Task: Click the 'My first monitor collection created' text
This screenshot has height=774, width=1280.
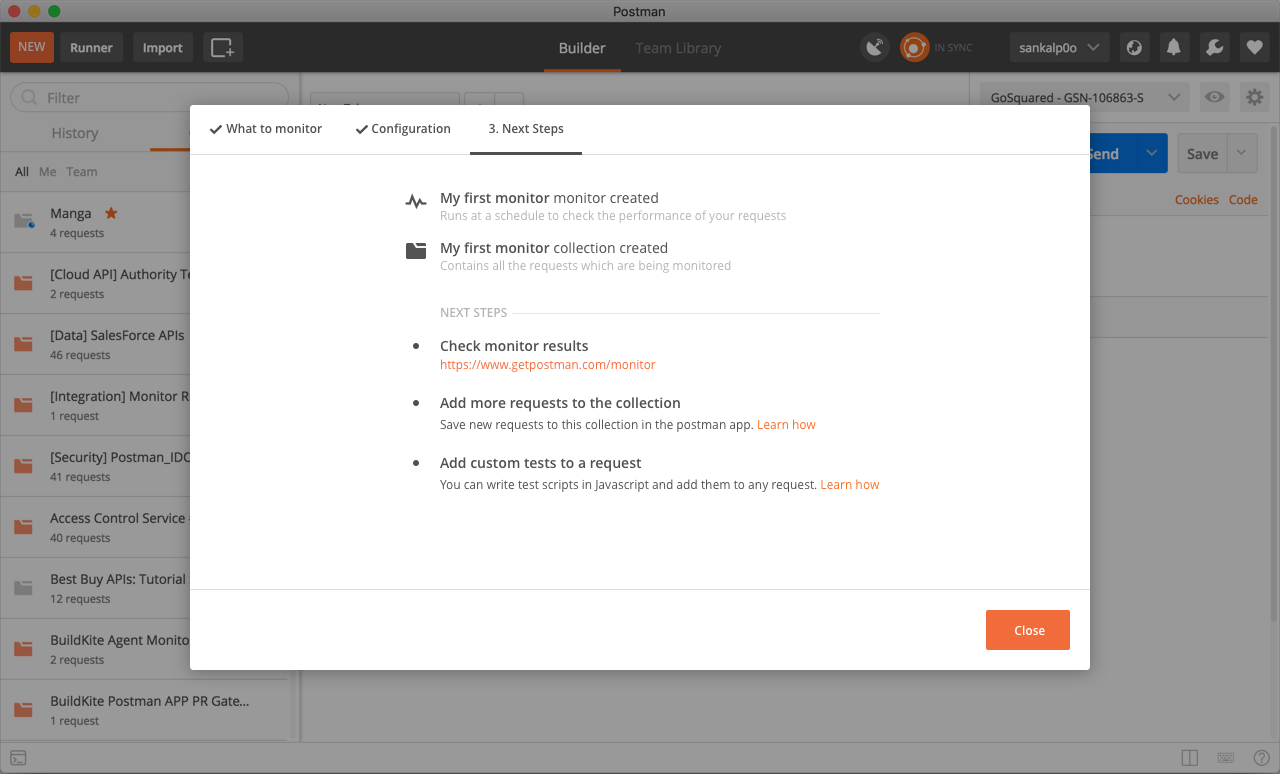Action: 554,248
